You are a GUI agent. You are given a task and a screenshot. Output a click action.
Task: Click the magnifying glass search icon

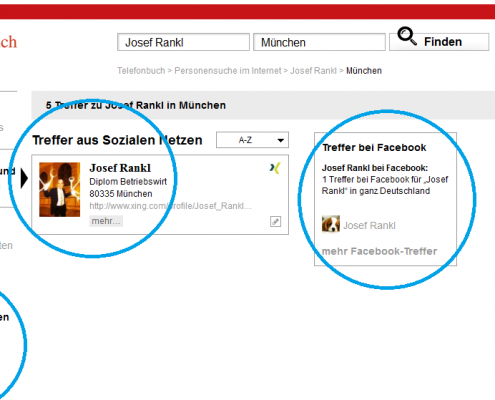tap(407, 36)
